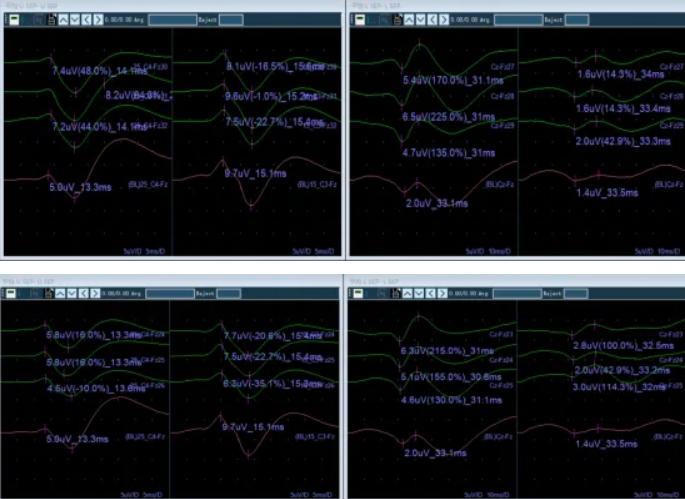Viewport: 685px width, 499px height.
Task: Click the save disk icon in top-left SEP window
Action: point(52,20)
